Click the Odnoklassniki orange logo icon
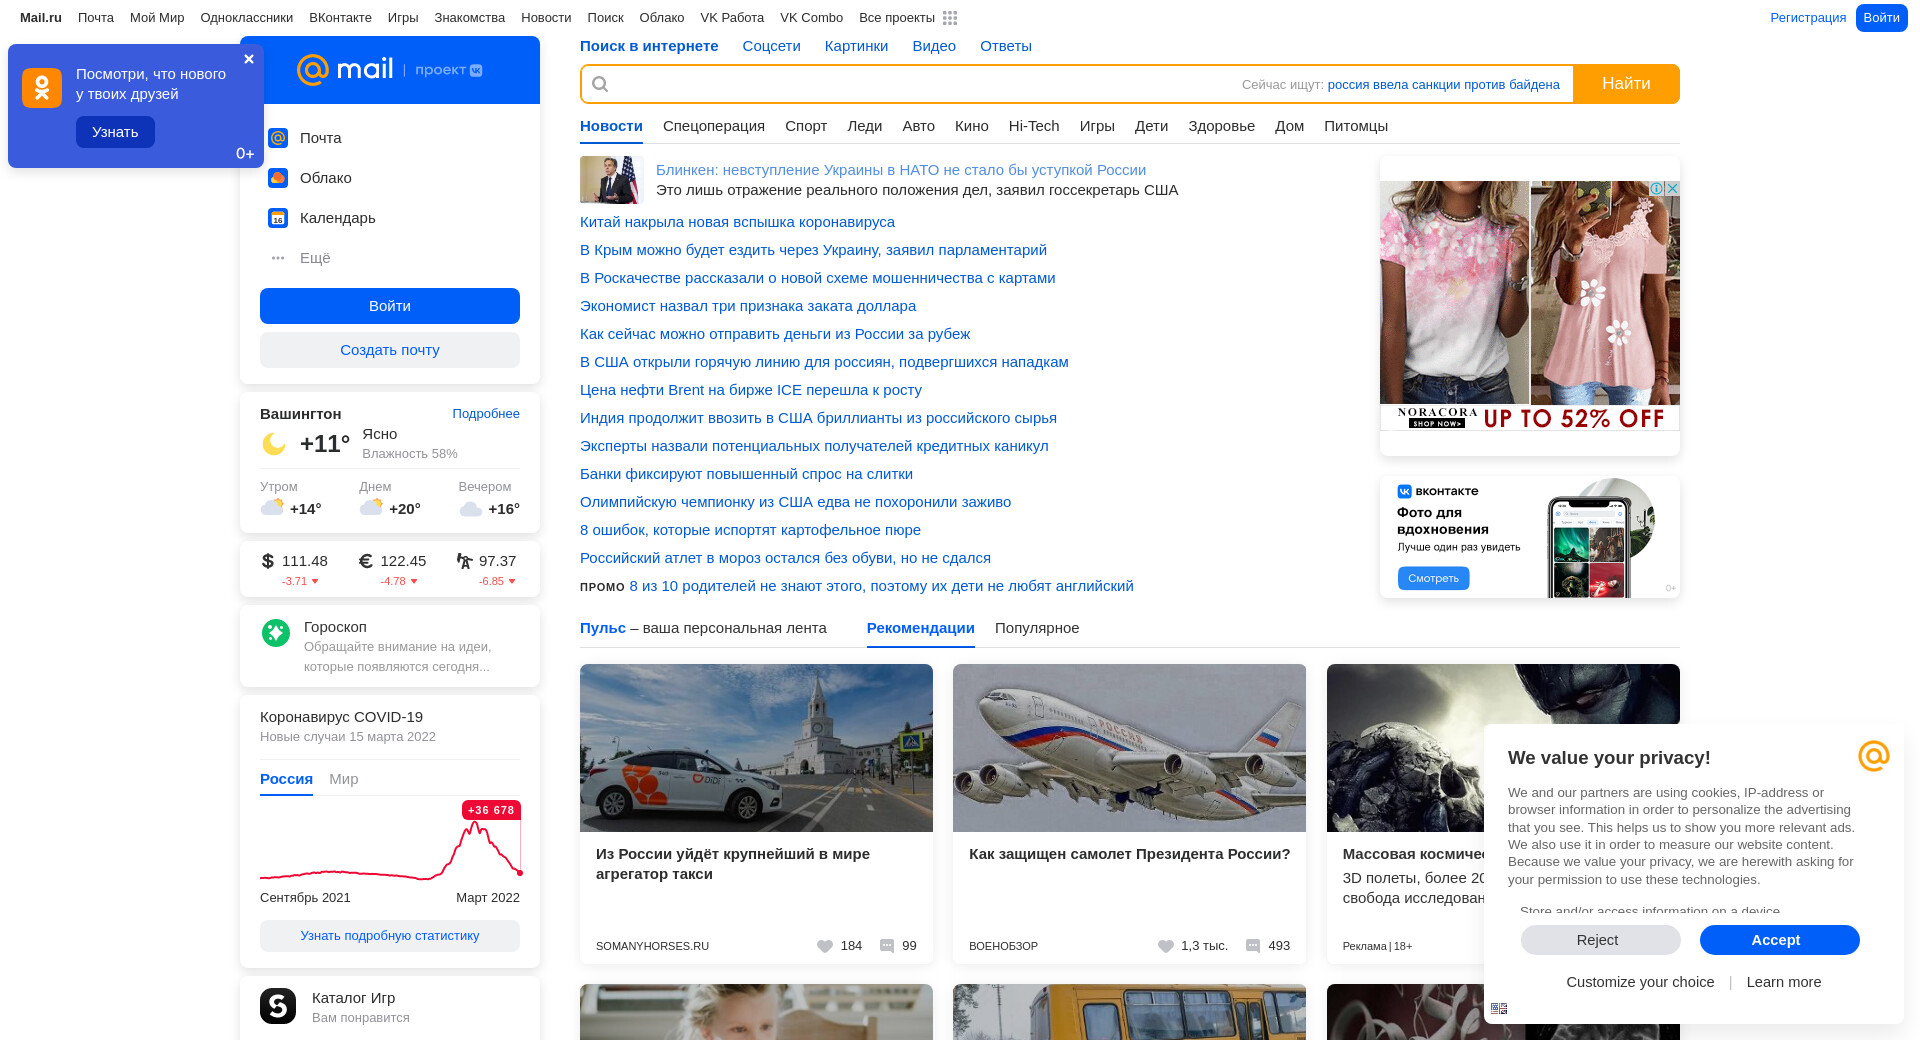Viewport: 1920px width, 1040px height. (42, 88)
